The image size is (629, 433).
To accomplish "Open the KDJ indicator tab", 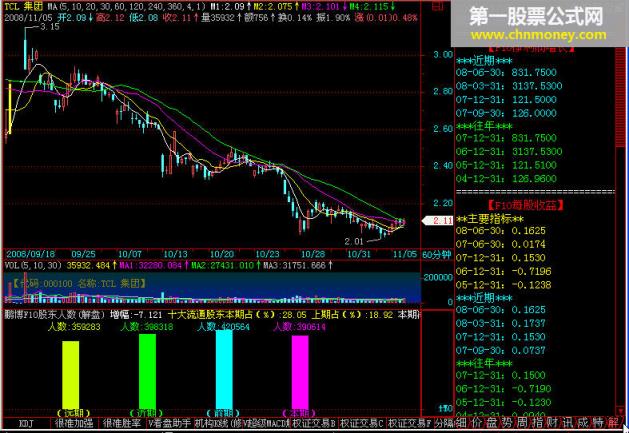I will (26, 423).
